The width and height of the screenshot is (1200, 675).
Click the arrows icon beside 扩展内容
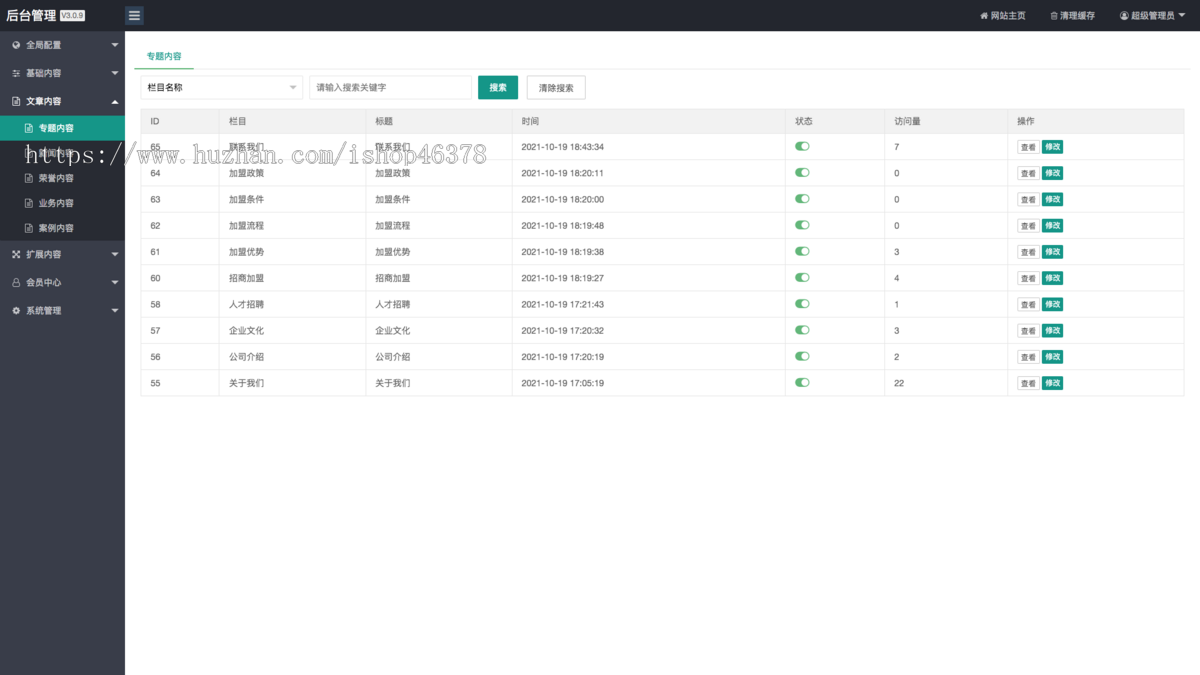coord(16,254)
